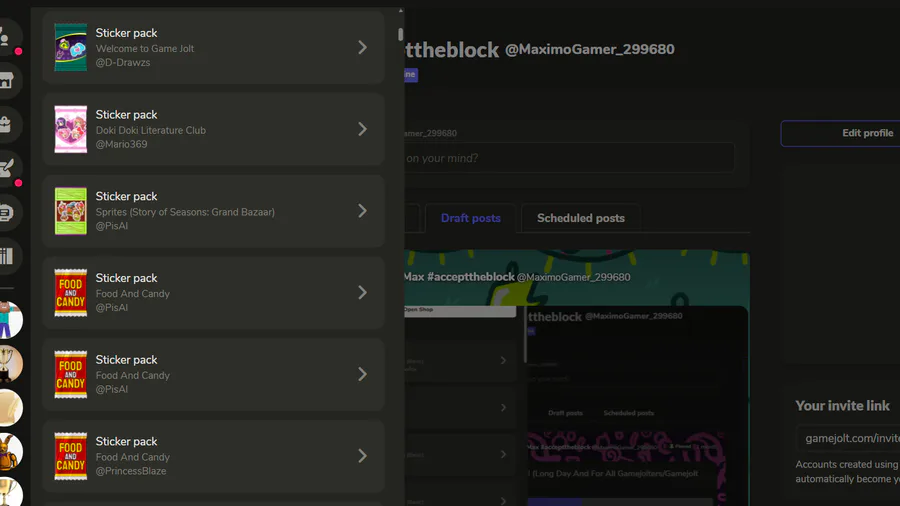900x506 pixels.
Task: Switch to the Draft posts tab
Action: click(x=471, y=218)
